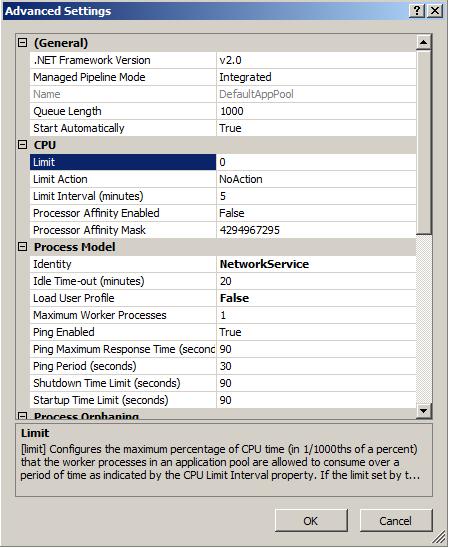
Task: Collapse the Process Orphaning section
Action: point(22,416)
